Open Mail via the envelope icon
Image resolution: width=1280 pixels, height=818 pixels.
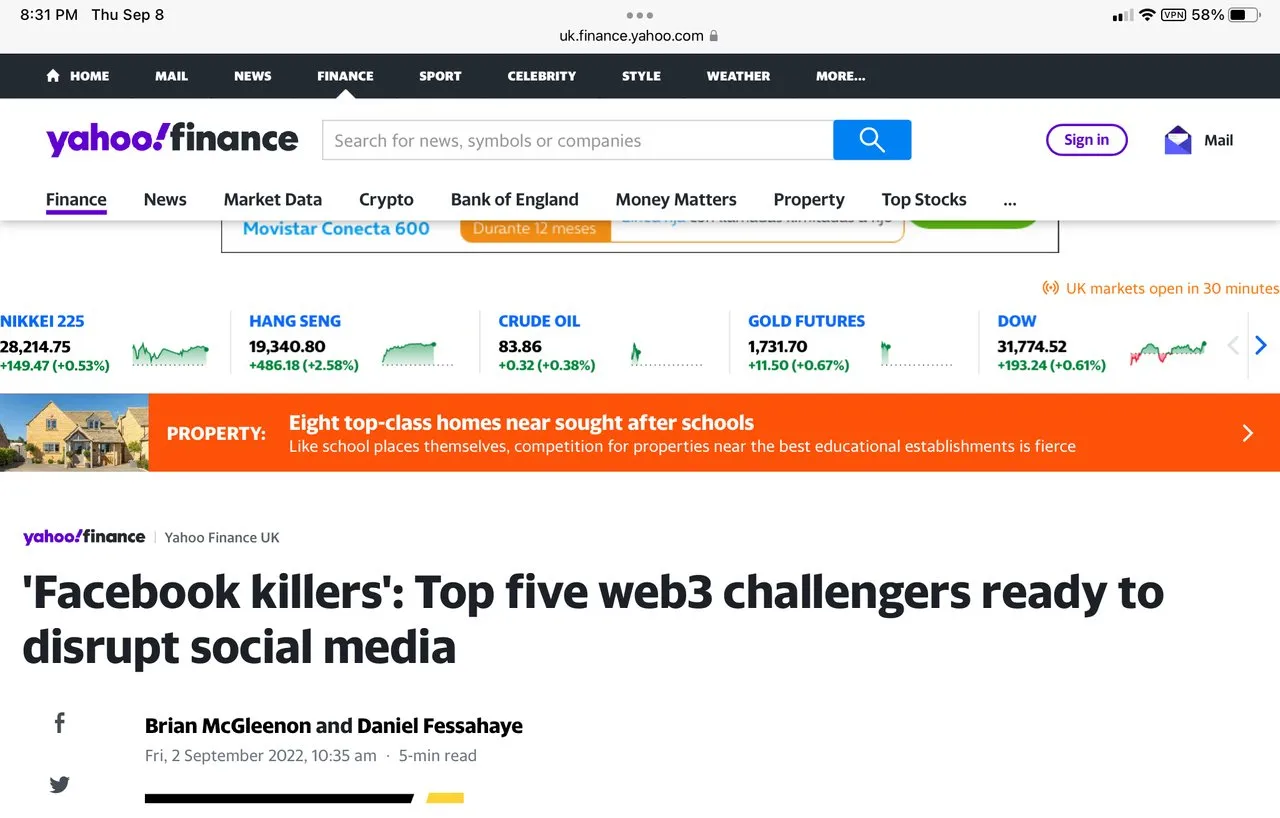(1178, 140)
